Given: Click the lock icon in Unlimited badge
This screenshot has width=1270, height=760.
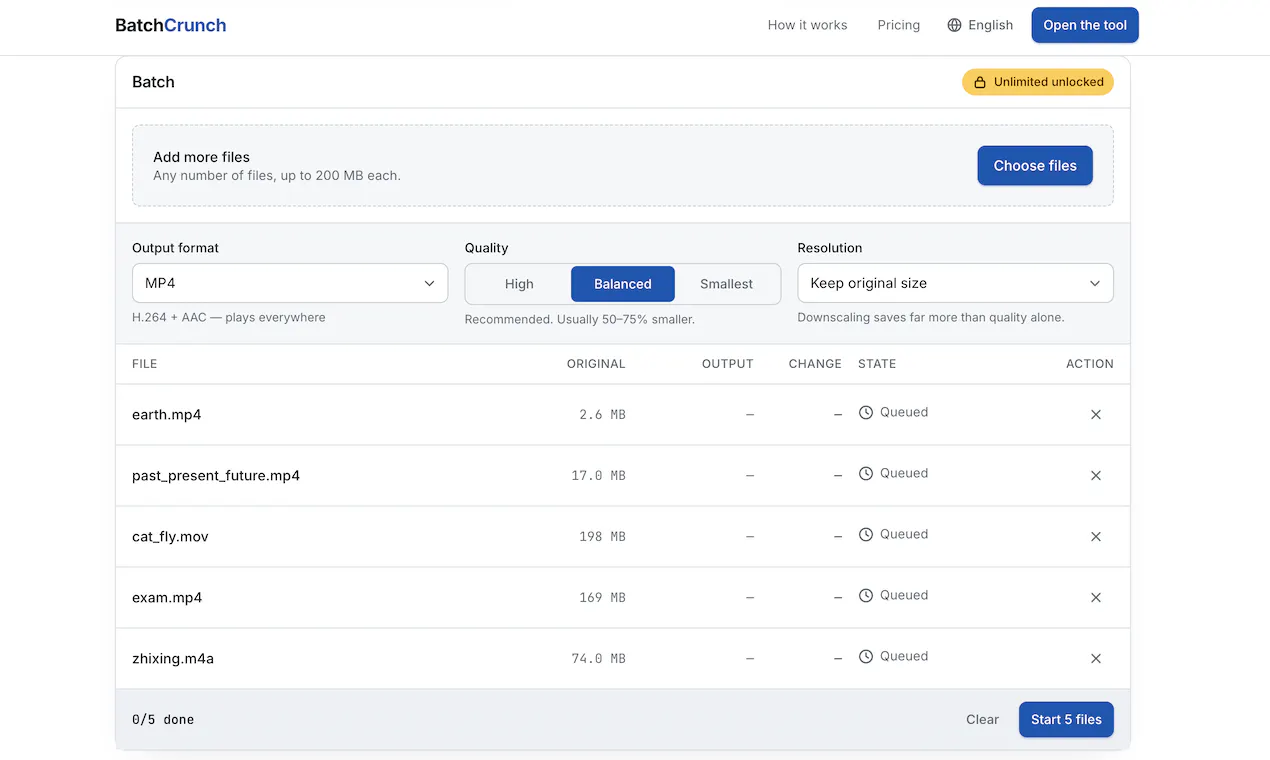Looking at the screenshot, I should pos(980,82).
